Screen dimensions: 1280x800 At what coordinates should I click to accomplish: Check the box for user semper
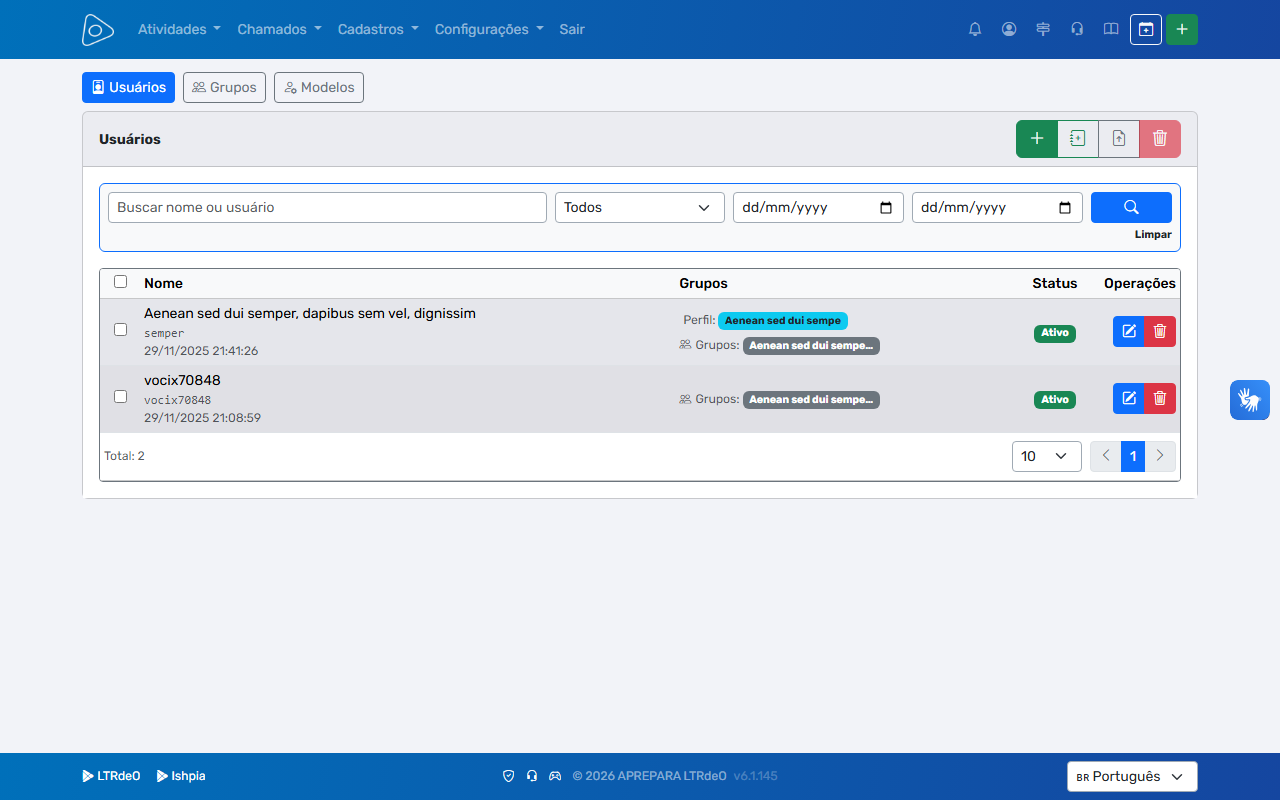pyautogui.click(x=121, y=329)
